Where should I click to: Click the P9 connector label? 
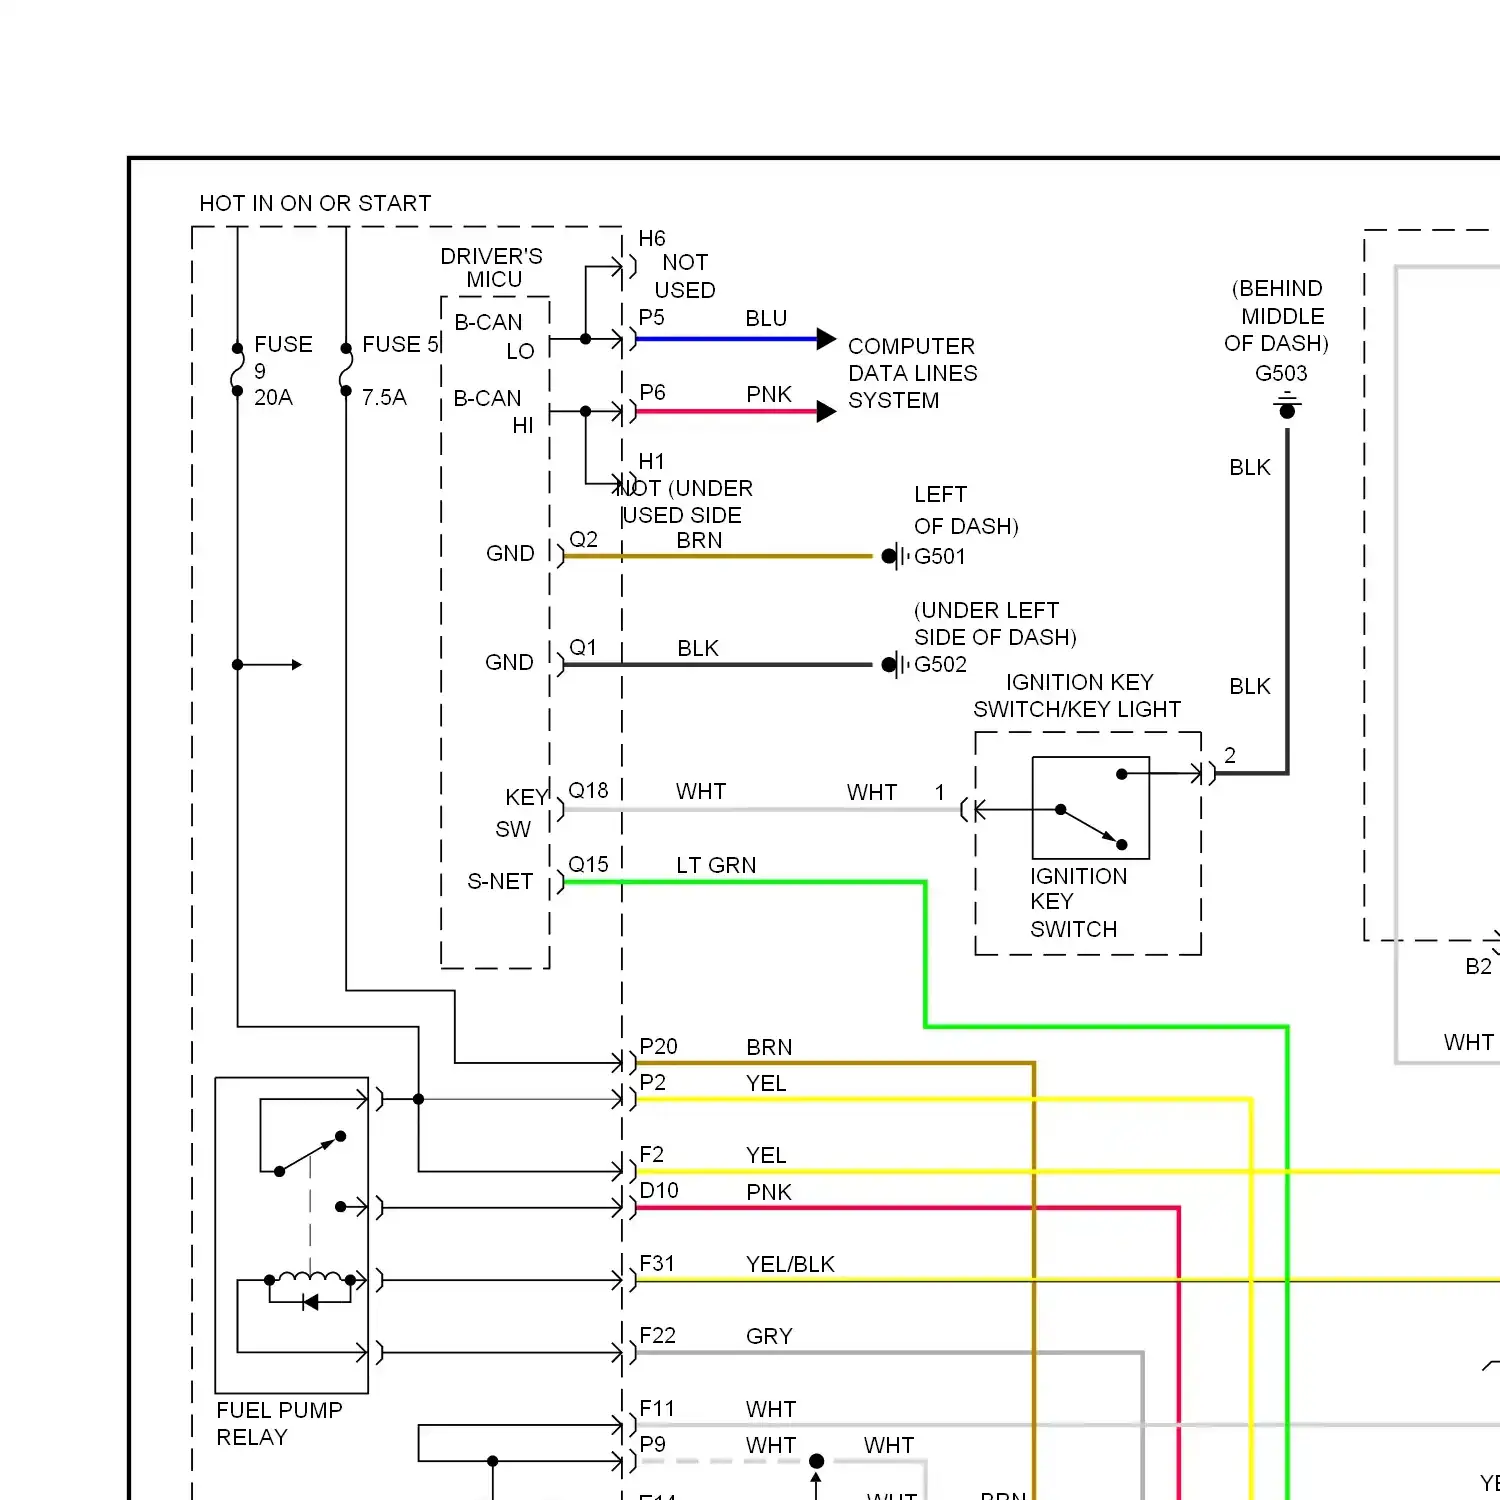653,1444
